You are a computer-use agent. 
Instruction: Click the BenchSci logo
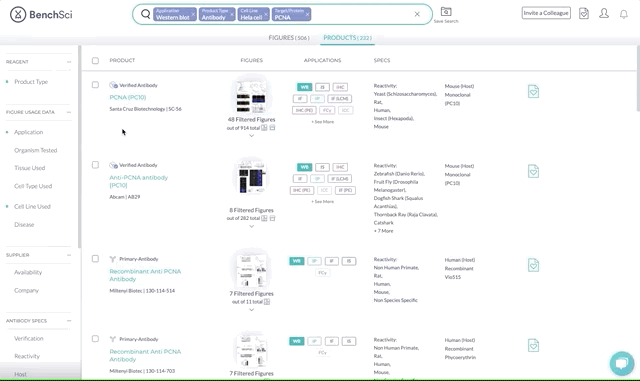pyautogui.click(x=41, y=15)
